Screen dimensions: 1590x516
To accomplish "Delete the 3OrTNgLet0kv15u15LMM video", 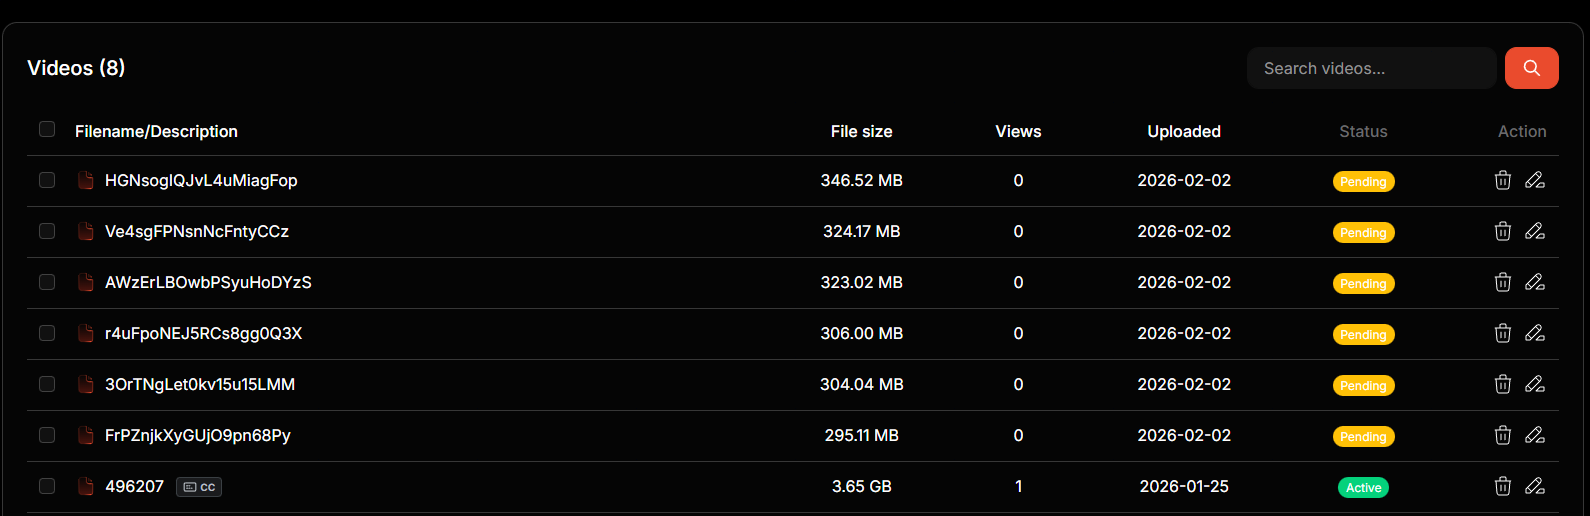I will click(x=1502, y=384).
